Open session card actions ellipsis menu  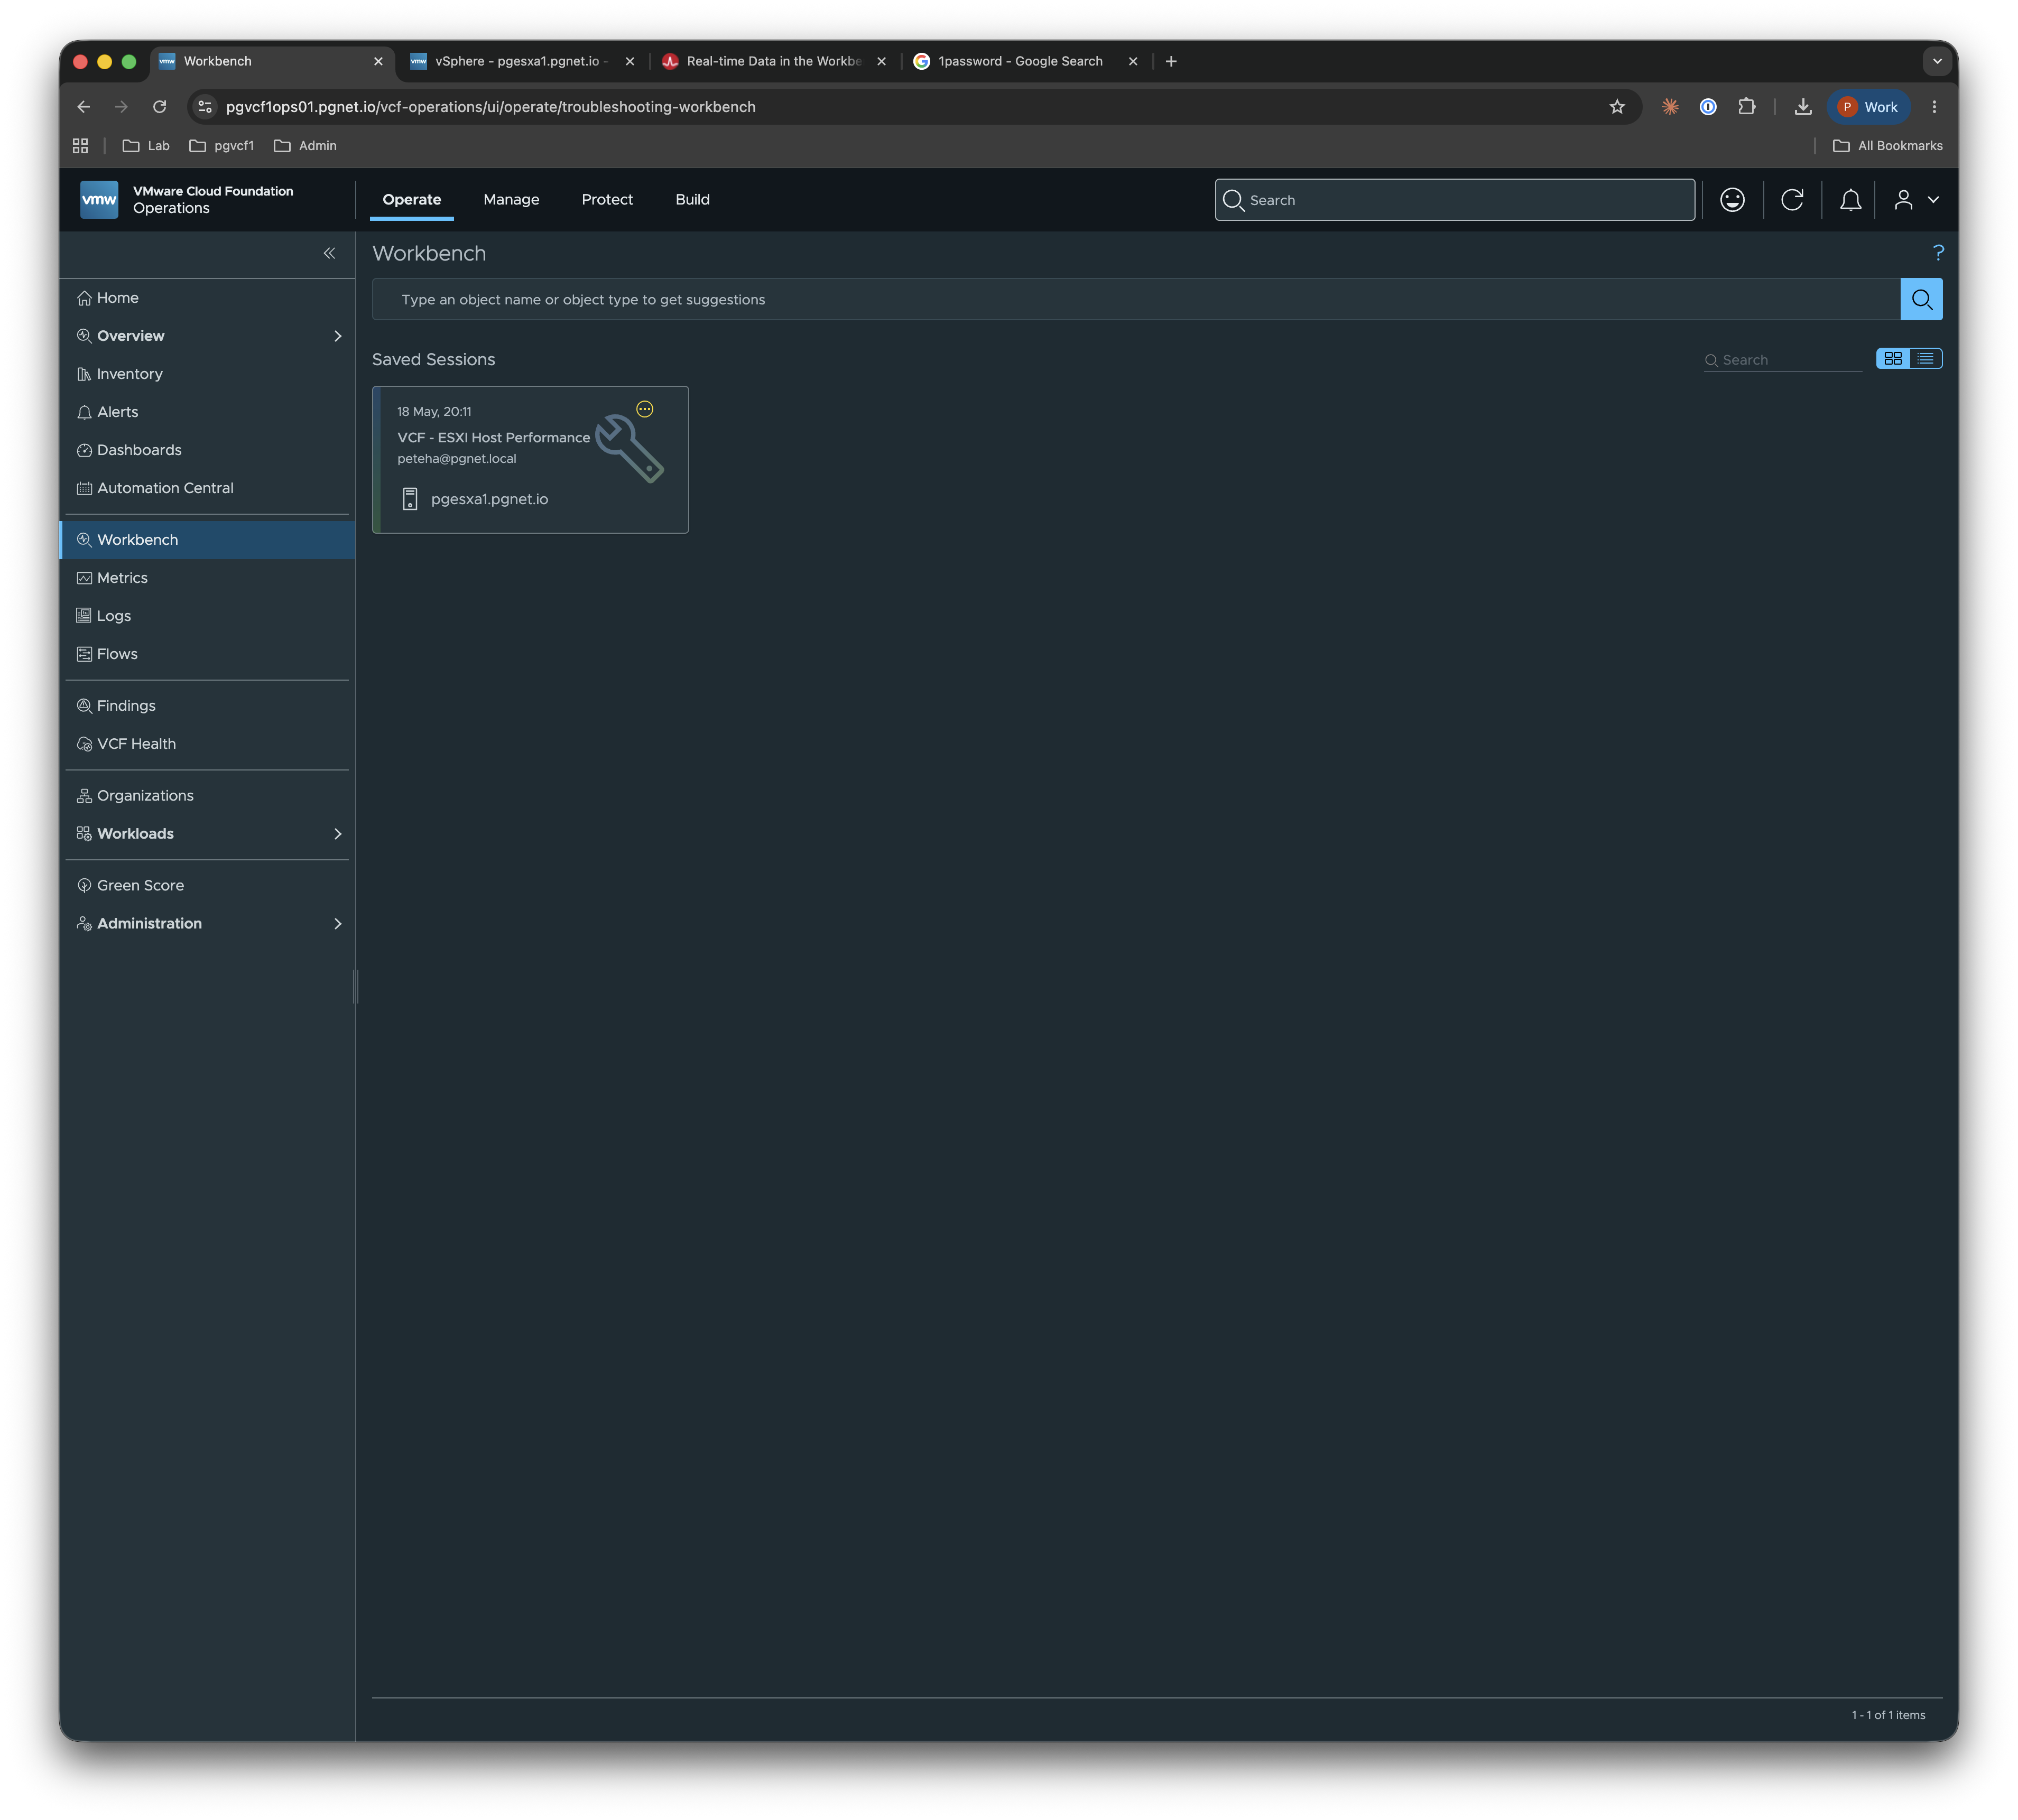[645, 409]
